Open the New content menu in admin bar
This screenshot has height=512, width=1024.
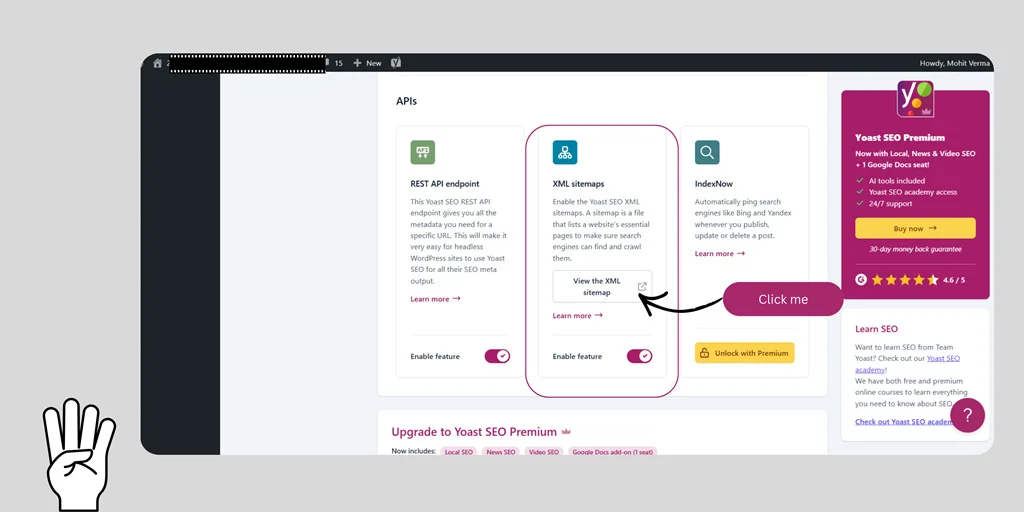point(367,63)
